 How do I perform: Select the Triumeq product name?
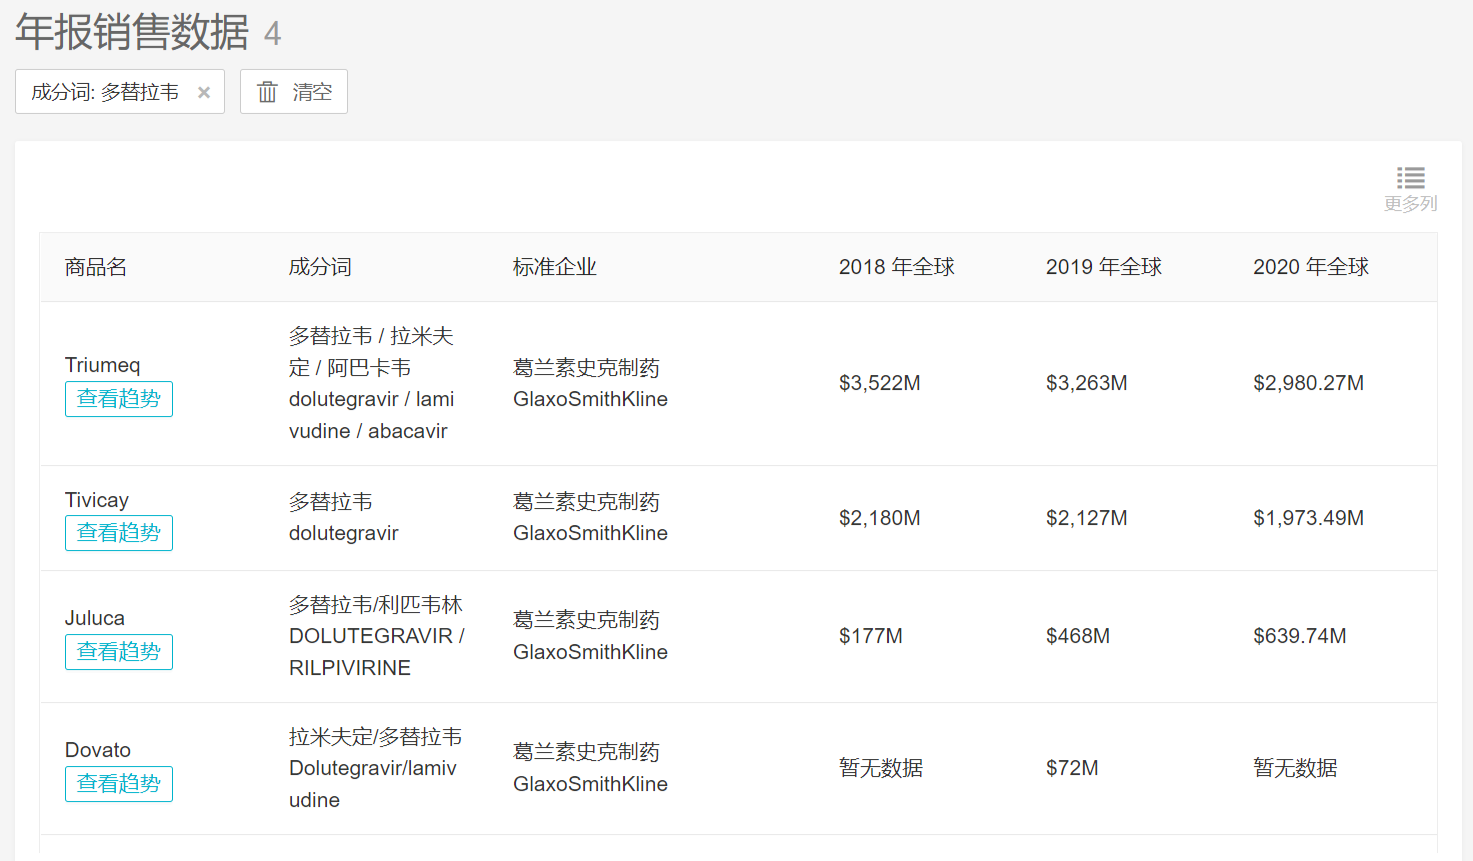pos(102,365)
